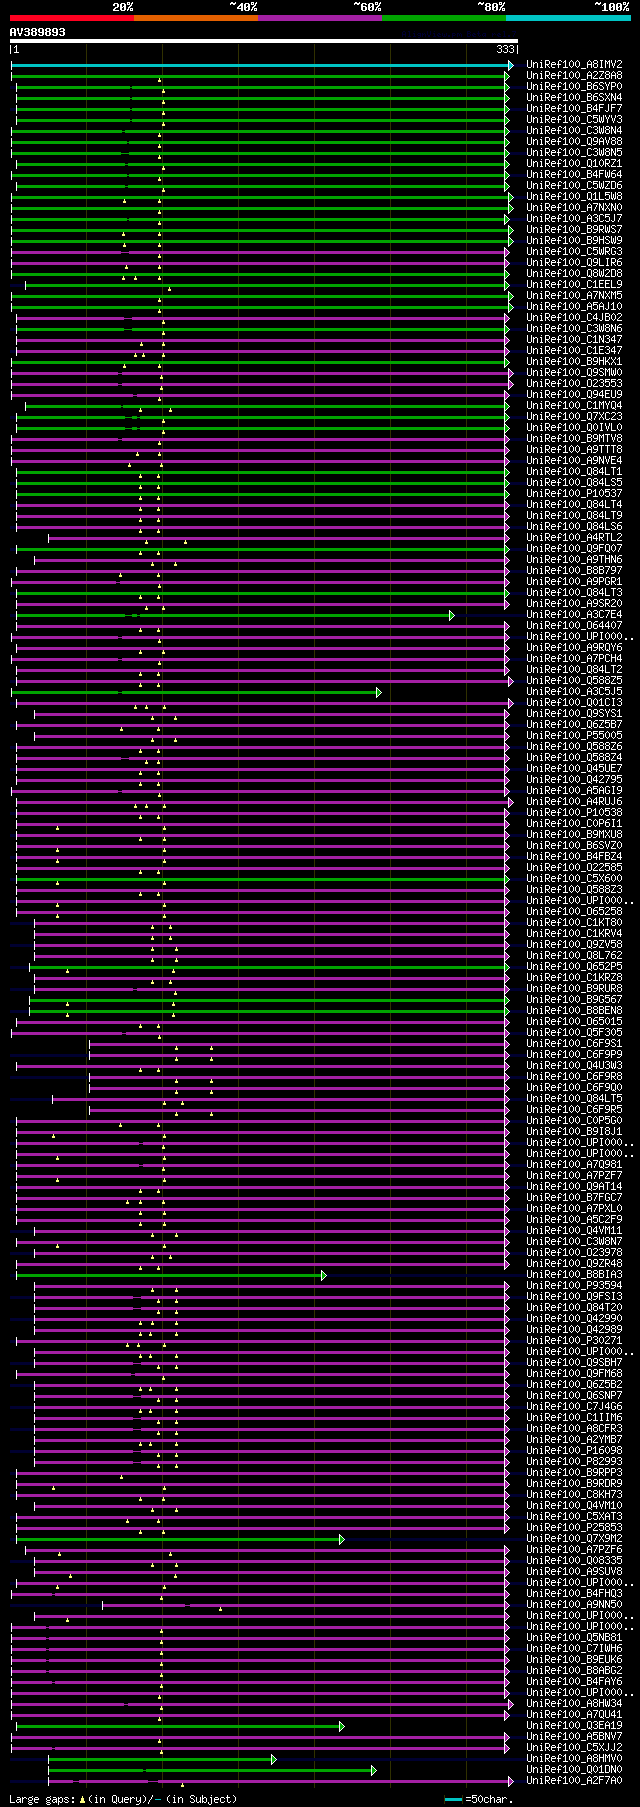Screen dimensions: 640x1807
Task: Open hit UniRef100_A2Z8A8
Action: [574, 76]
